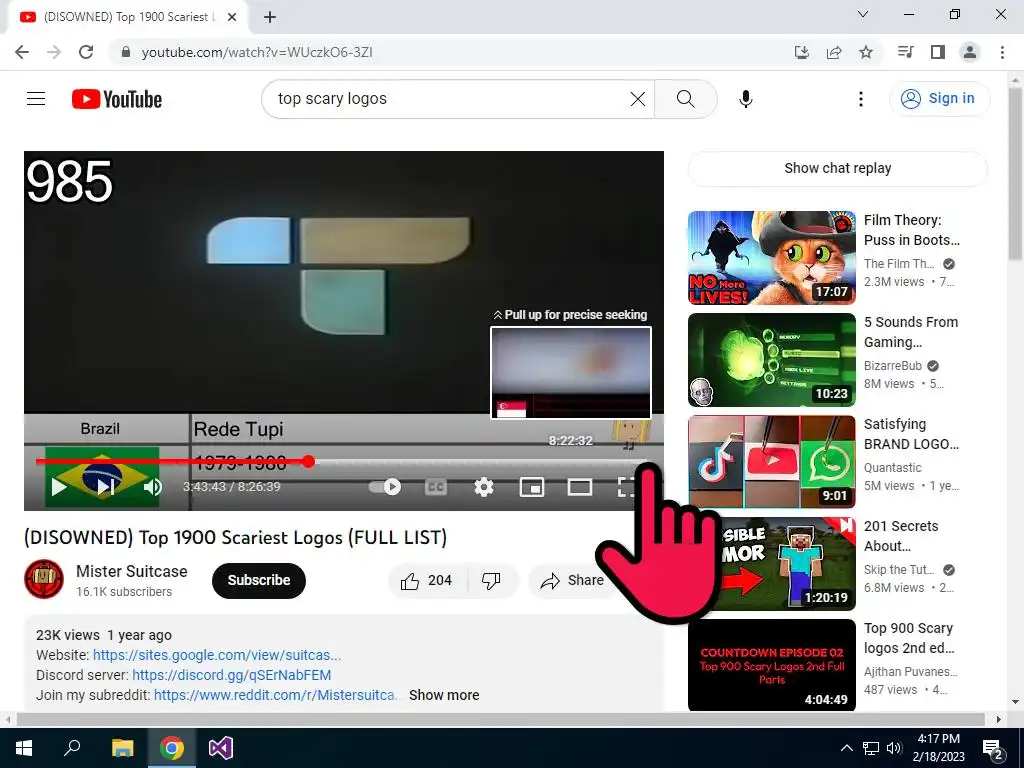This screenshot has height=768, width=1024.
Task: Subscribe to Mister Suitcase
Action: [259, 580]
